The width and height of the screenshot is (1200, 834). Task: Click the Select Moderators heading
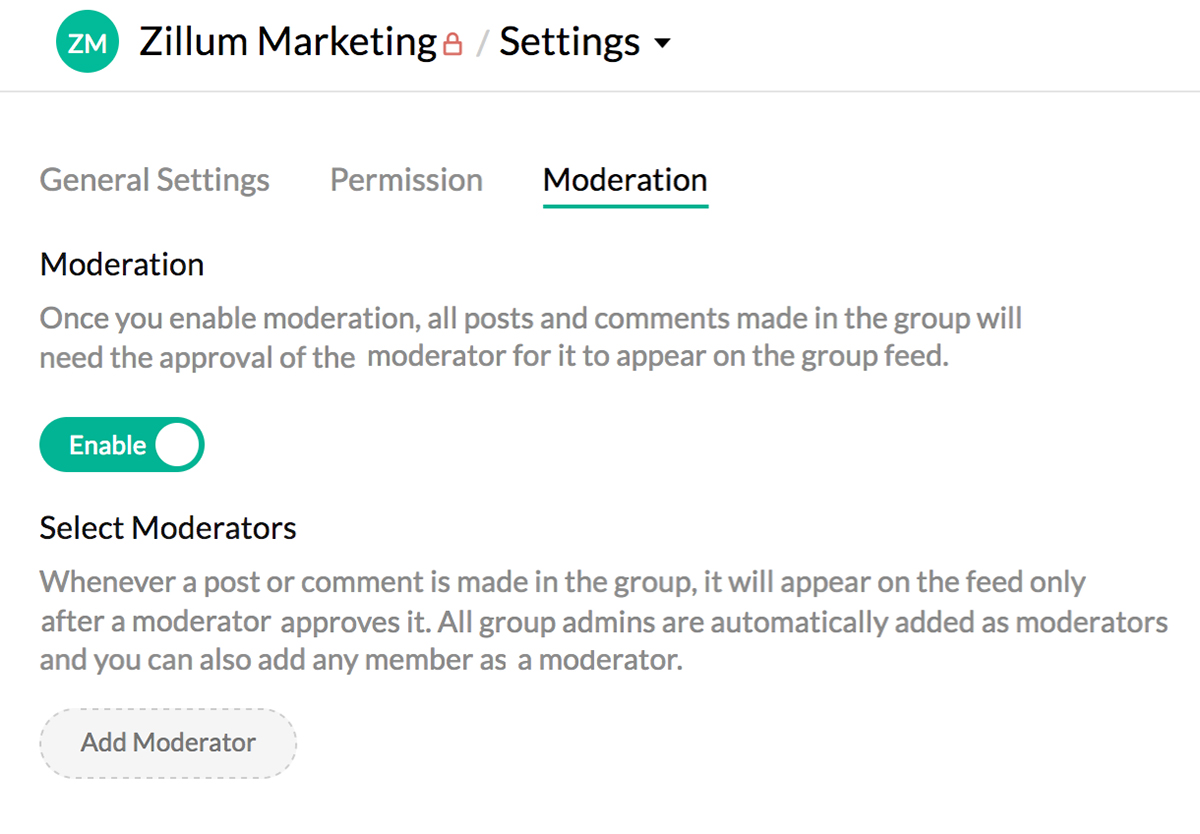[x=168, y=528]
